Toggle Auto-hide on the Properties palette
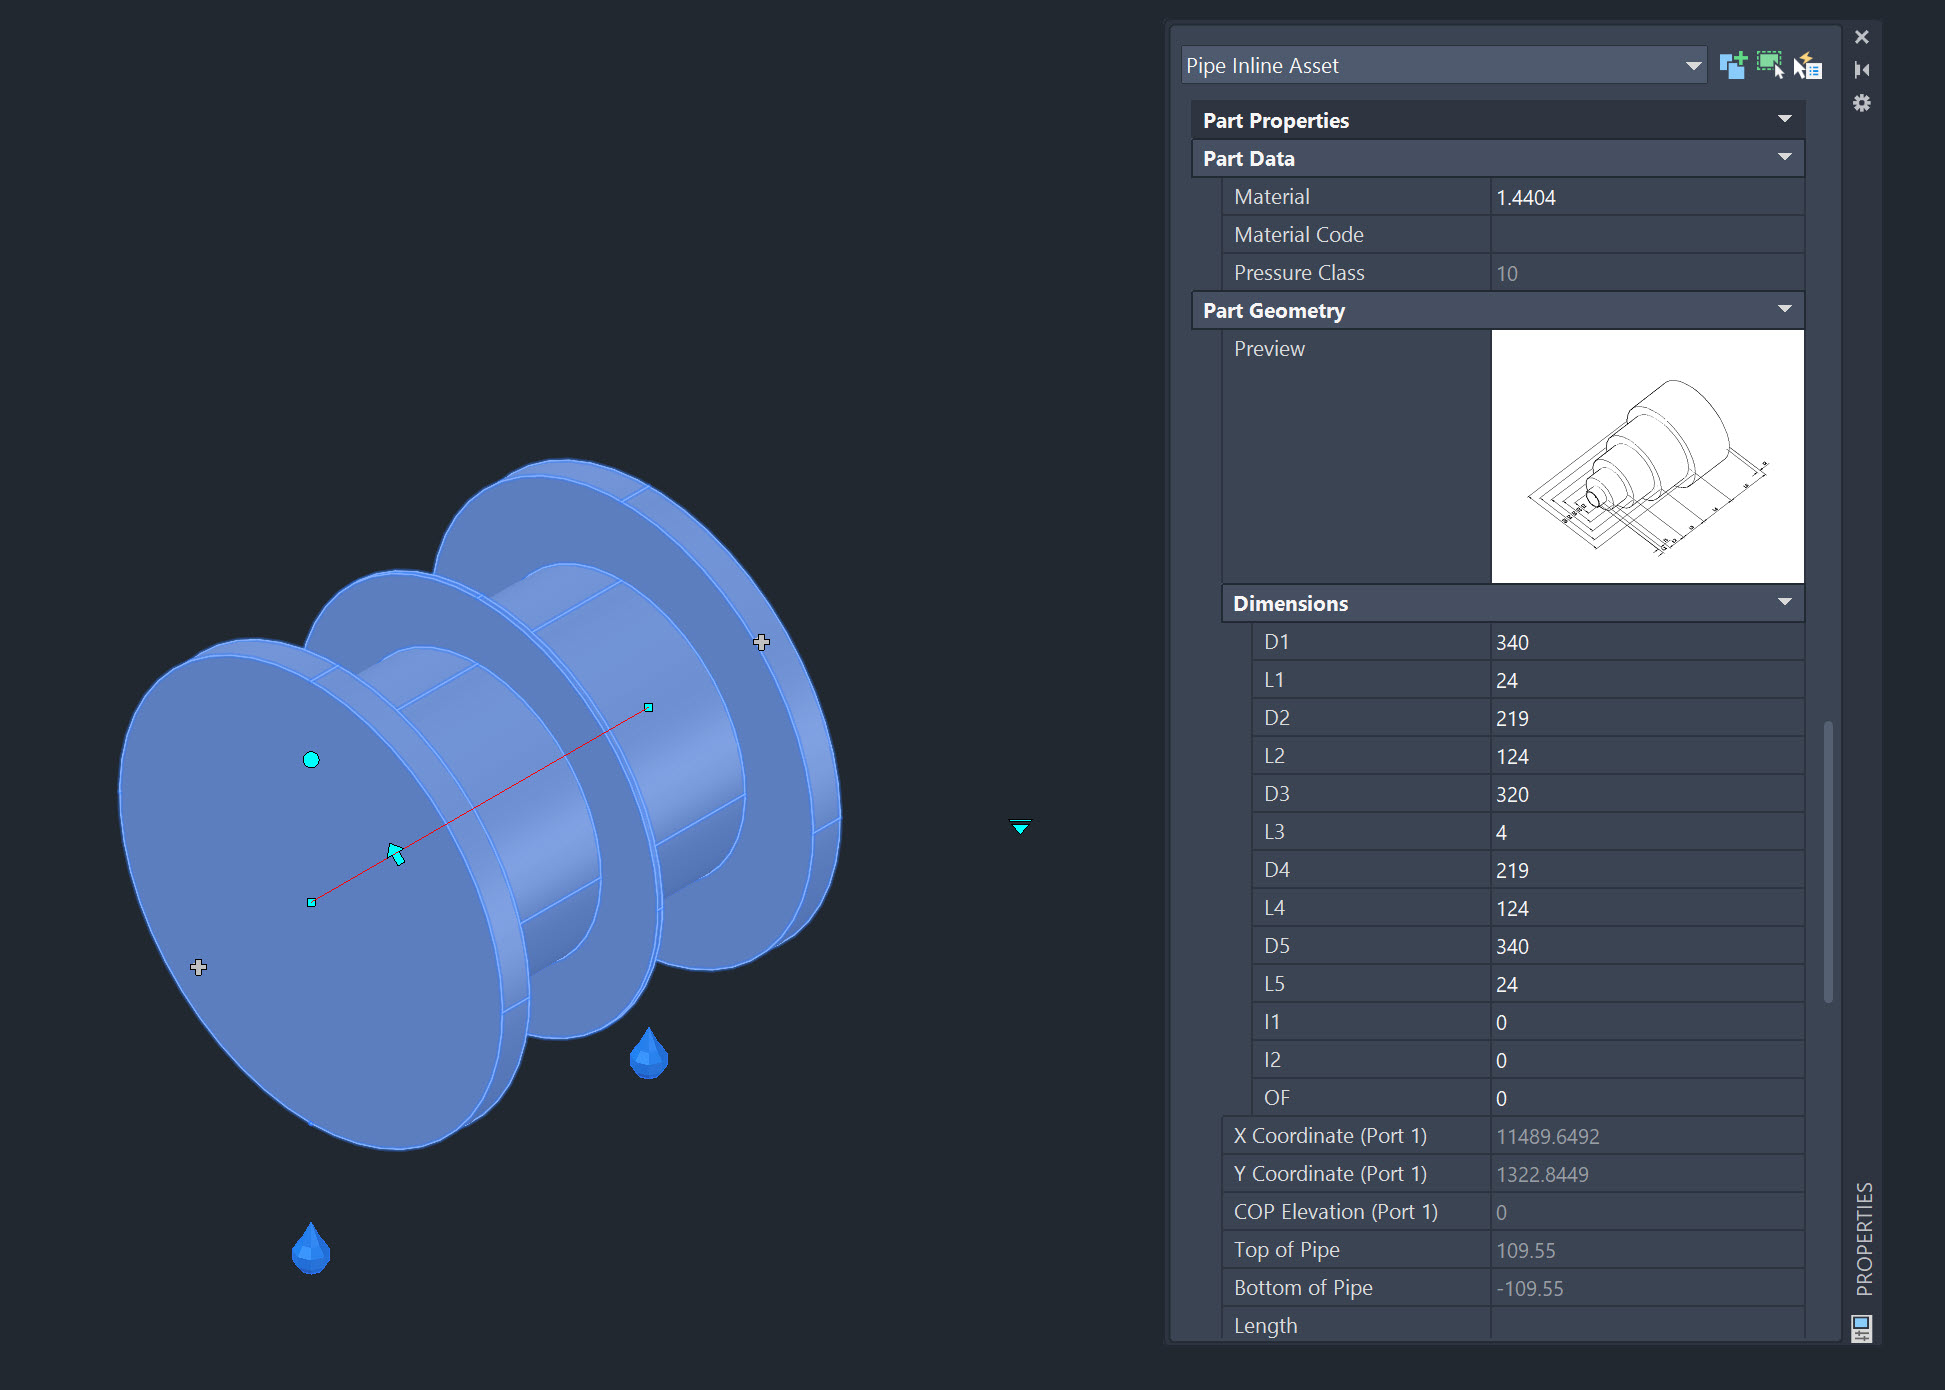The height and width of the screenshot is (1390, 1945). point(1862,69)
